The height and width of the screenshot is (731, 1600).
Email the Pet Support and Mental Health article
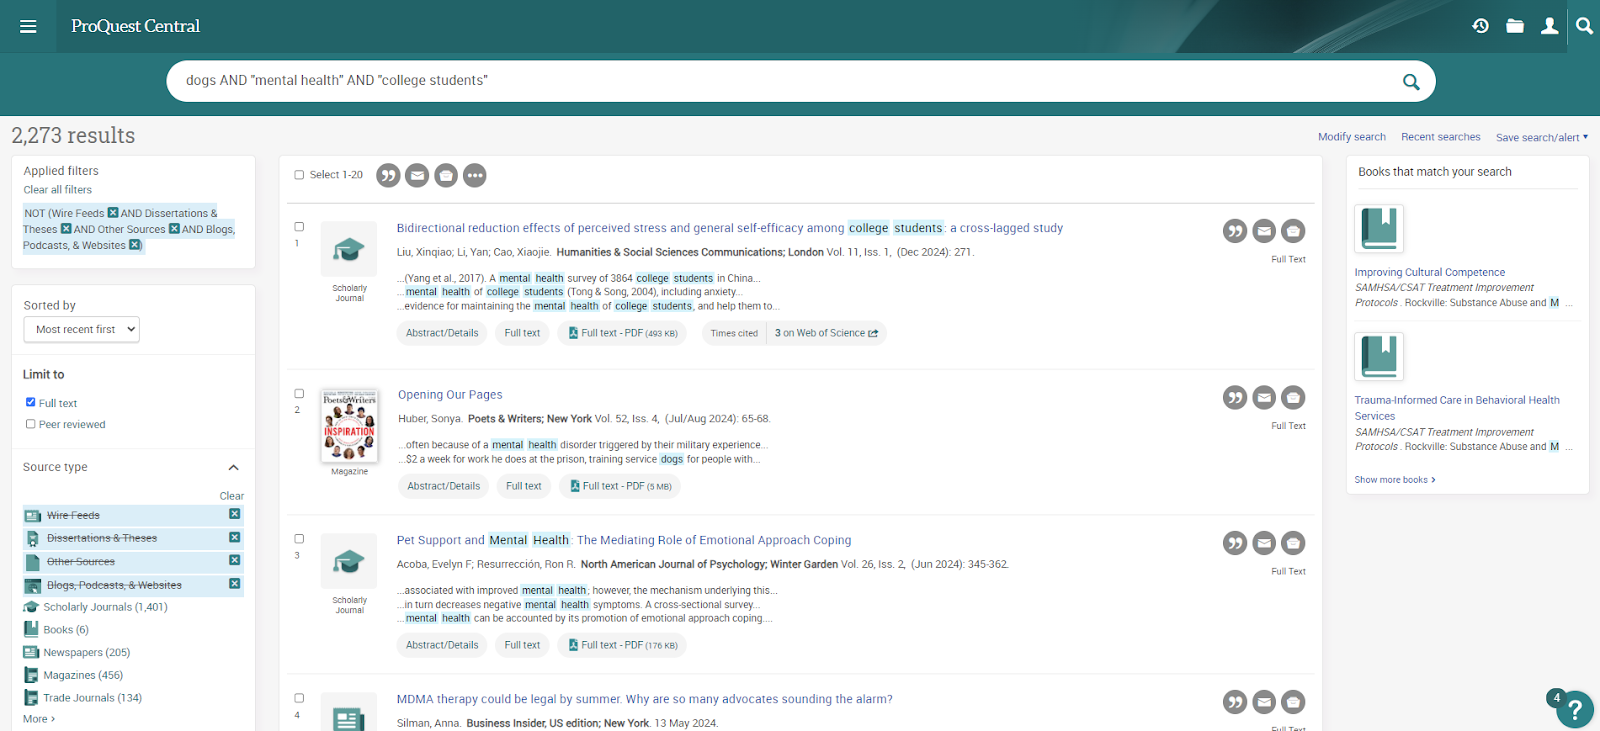click(1264, 543)
